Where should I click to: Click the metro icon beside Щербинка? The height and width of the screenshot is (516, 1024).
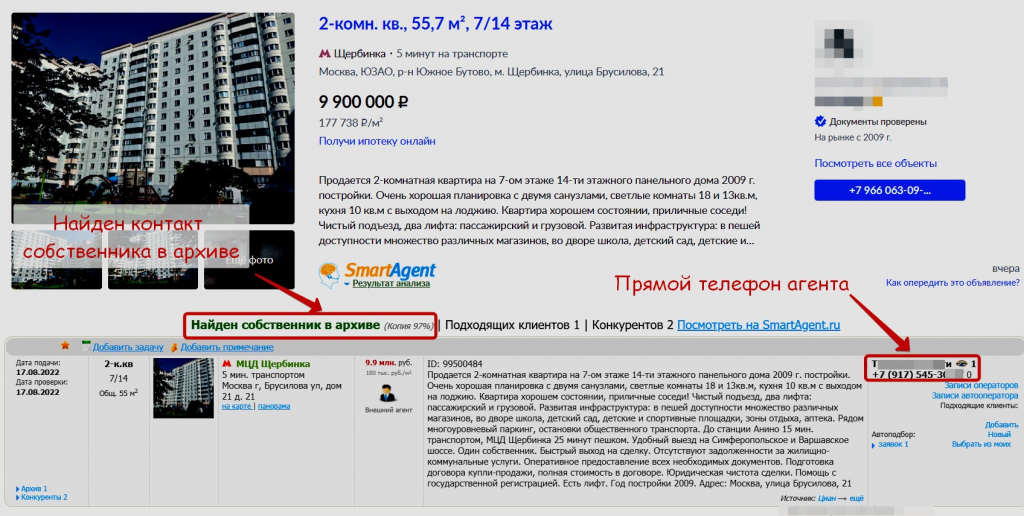(x=324, y=54)
